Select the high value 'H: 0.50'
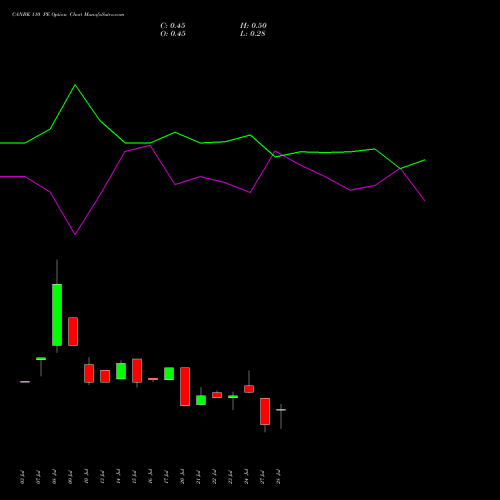The image size is (500, 500). point(253,26)
